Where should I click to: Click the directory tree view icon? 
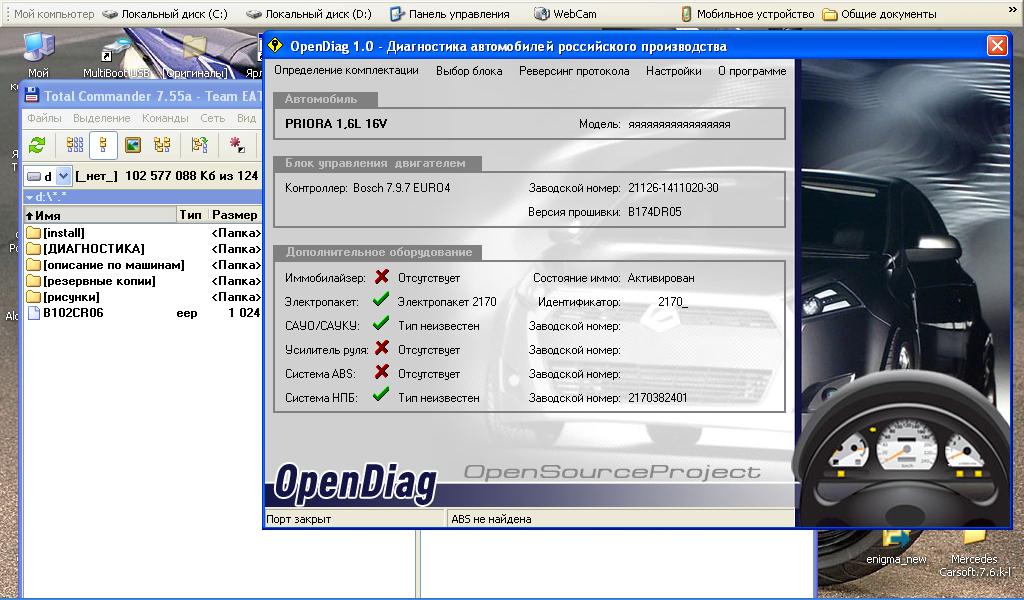click(162, 145)
